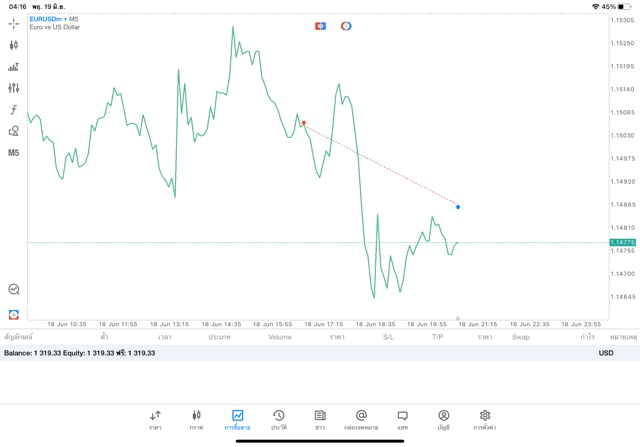Open the objects shapes tool

14,131
